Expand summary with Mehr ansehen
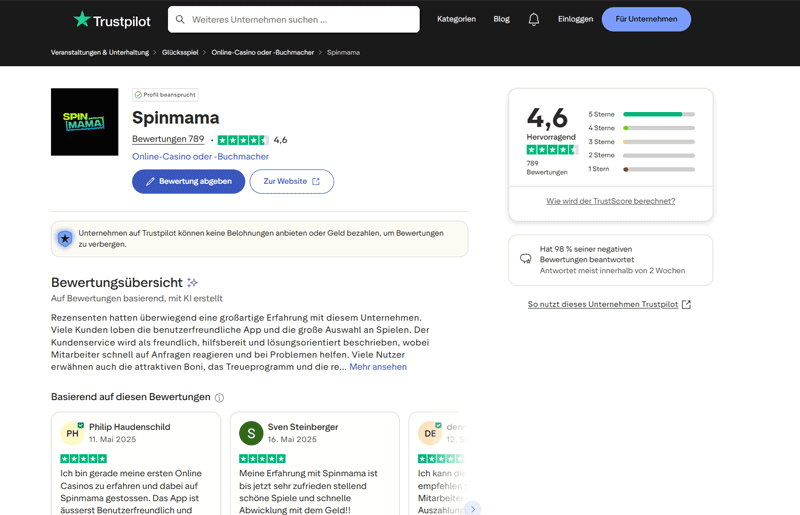 (378, 366)
